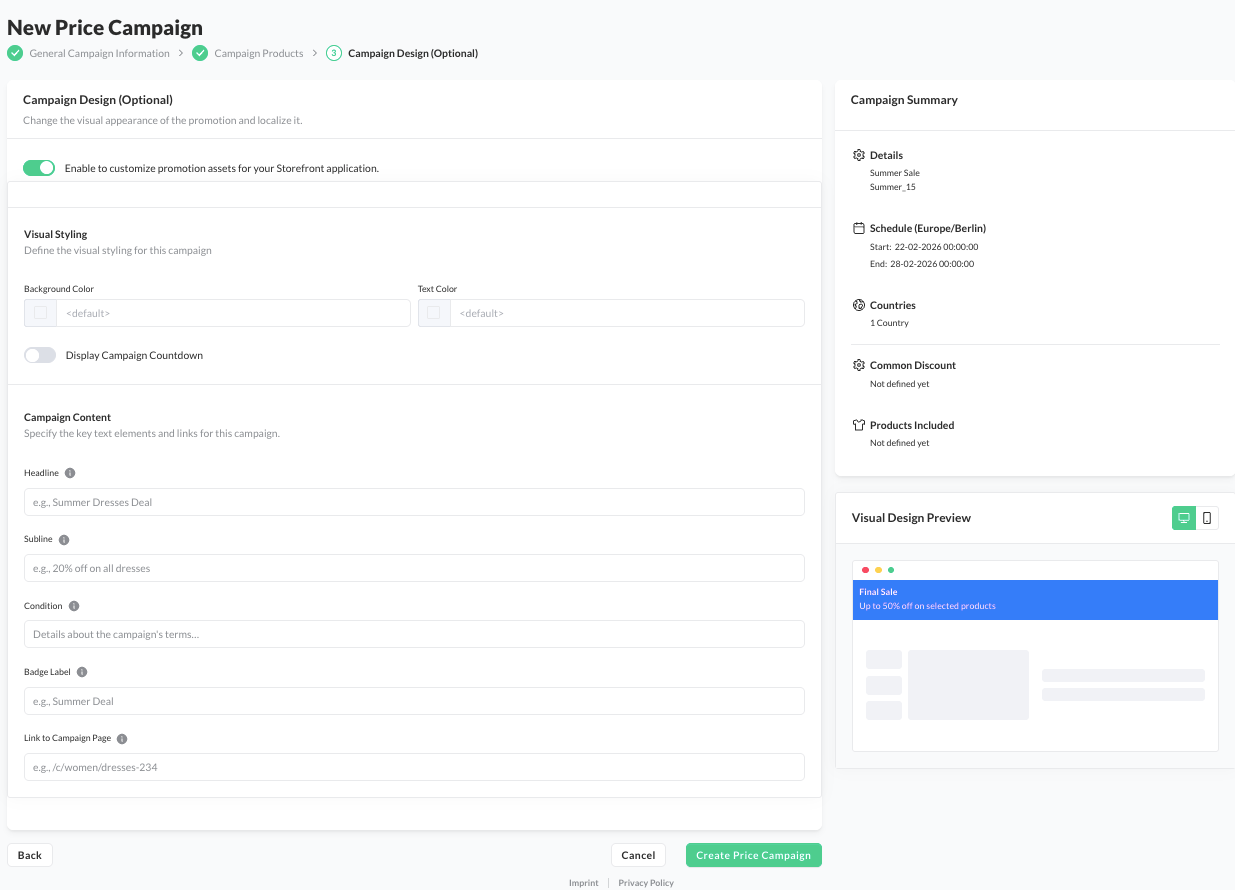Go to General Campaign Information step
The image size is (1235, 890).
click(99, 53)
